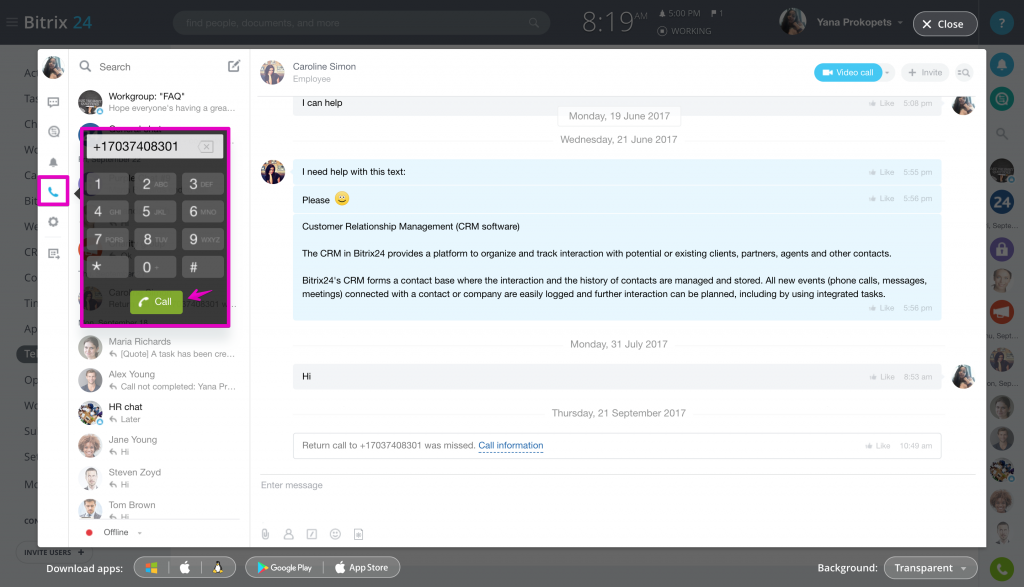Click notification bell in right side panel
The image size is (1024, 587).
(1001, 65)
